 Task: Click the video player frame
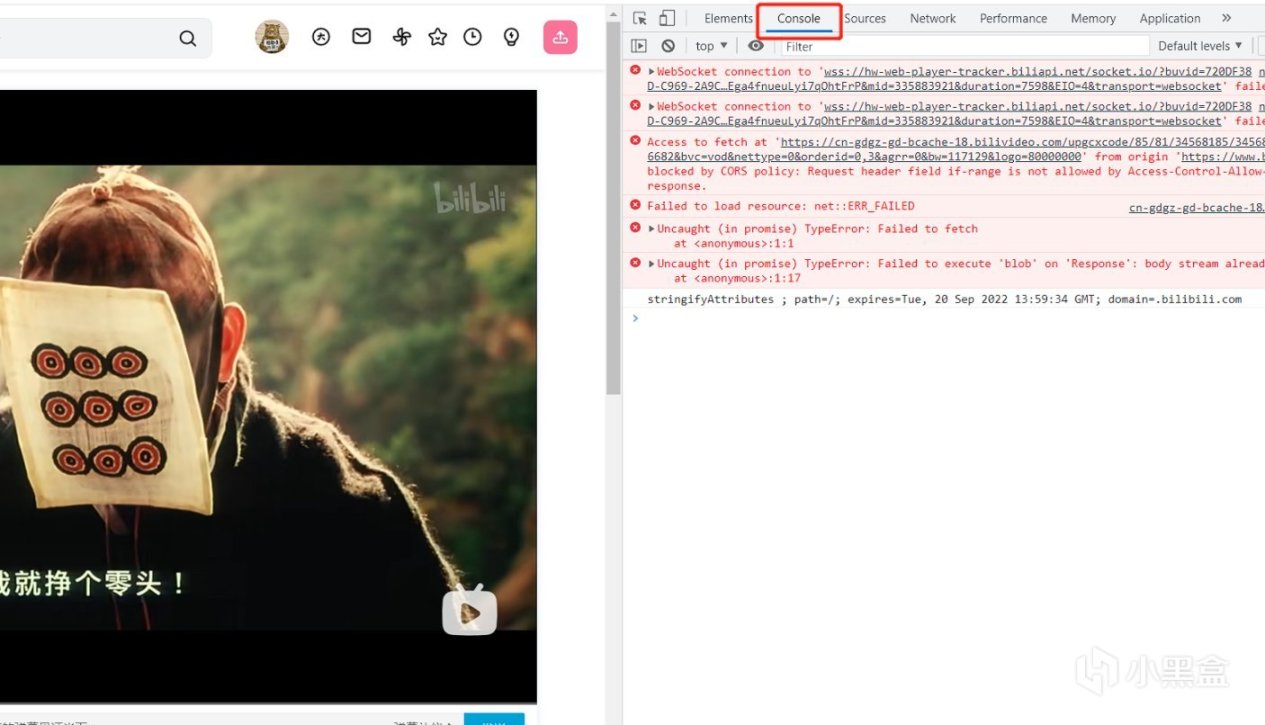tap(268, 397)
